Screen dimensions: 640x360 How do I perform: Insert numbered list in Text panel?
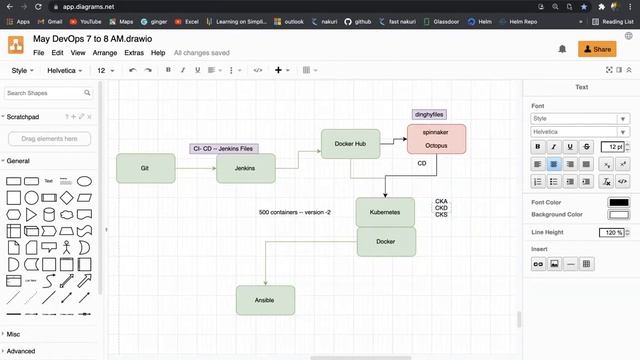point(538,182)
